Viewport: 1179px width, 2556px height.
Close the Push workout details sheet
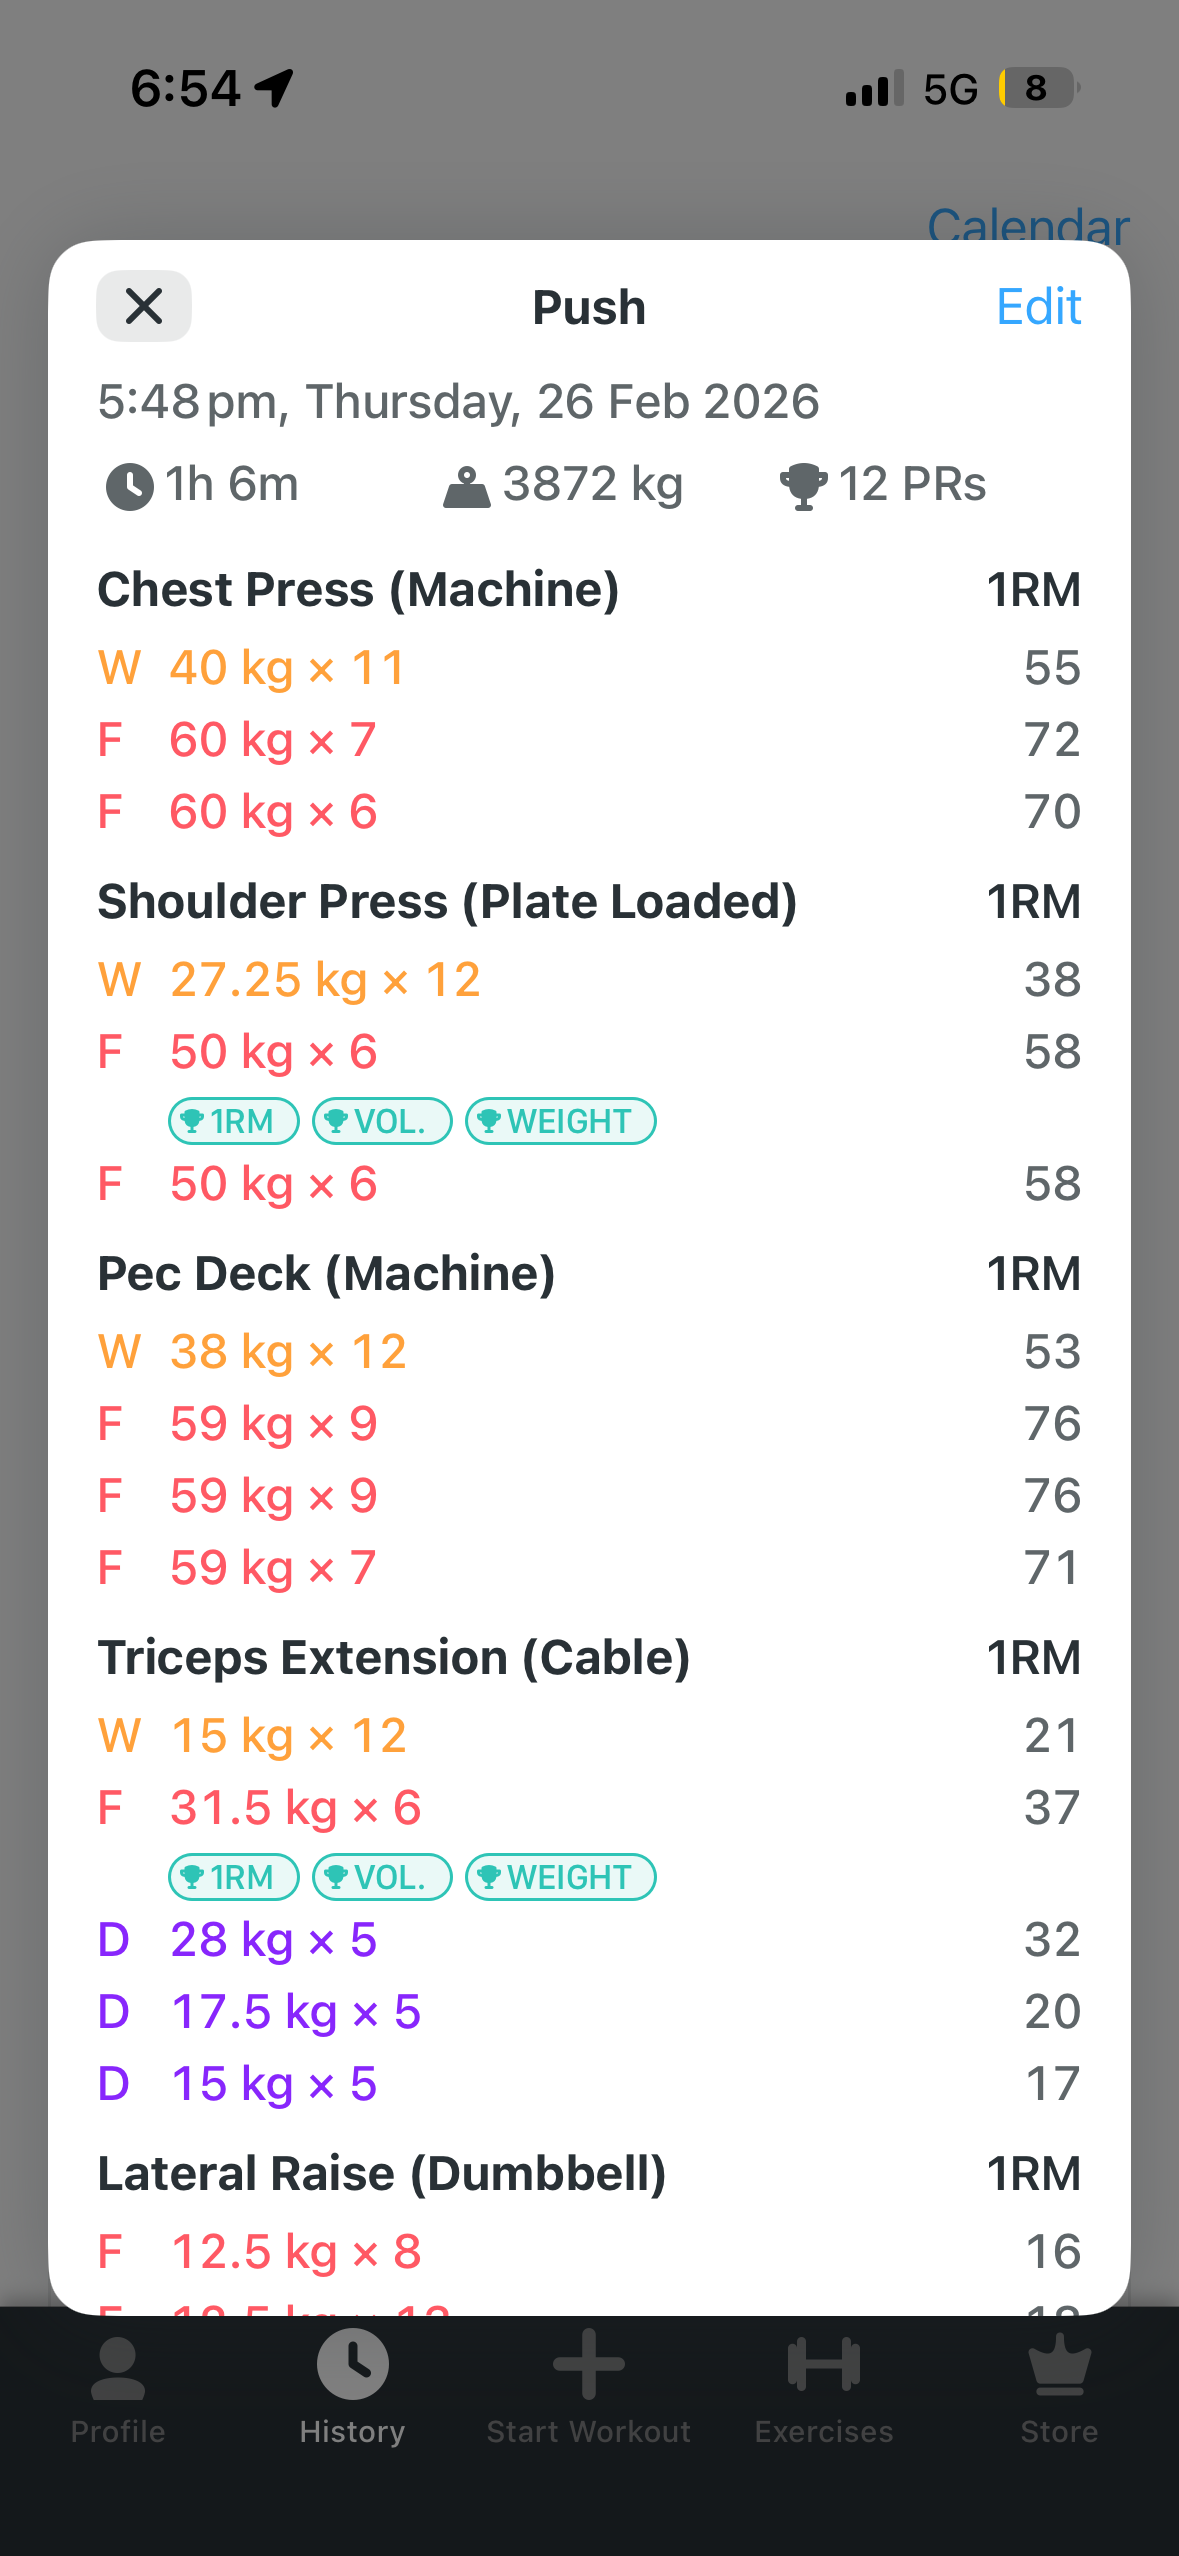(x=144, y=306)
